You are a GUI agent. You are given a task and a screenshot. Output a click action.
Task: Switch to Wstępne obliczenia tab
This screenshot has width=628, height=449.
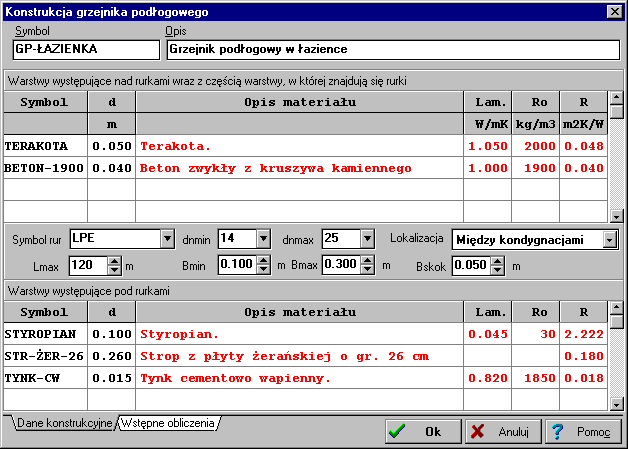(x=168, y=424)
